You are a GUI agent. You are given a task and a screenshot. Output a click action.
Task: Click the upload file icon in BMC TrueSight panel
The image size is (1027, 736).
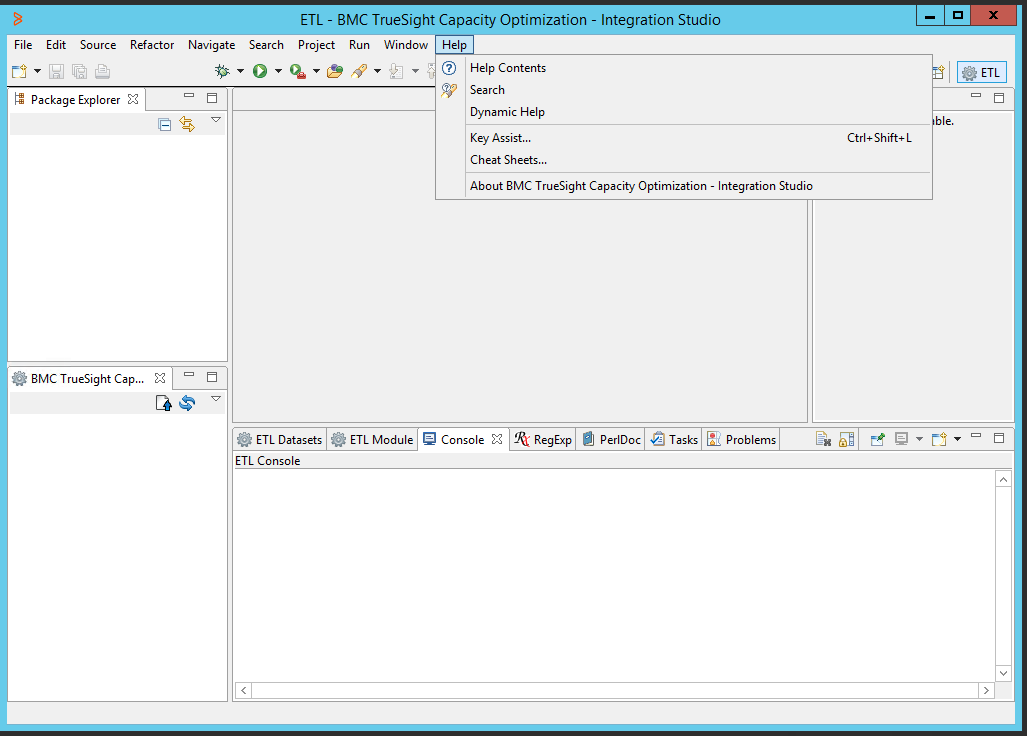tap(164, 403)
